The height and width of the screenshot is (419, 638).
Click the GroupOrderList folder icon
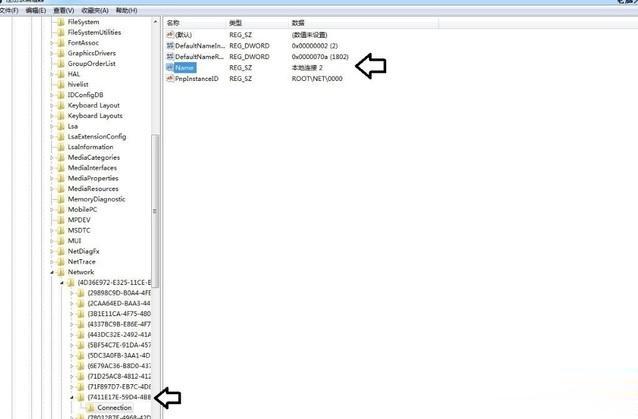pos(61,64)
